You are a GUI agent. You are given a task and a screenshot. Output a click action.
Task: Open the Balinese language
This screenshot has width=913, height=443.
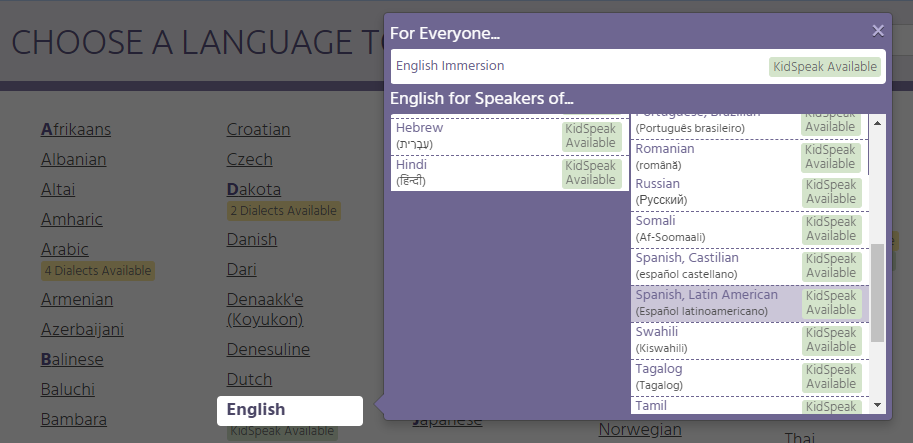[72, 360]
